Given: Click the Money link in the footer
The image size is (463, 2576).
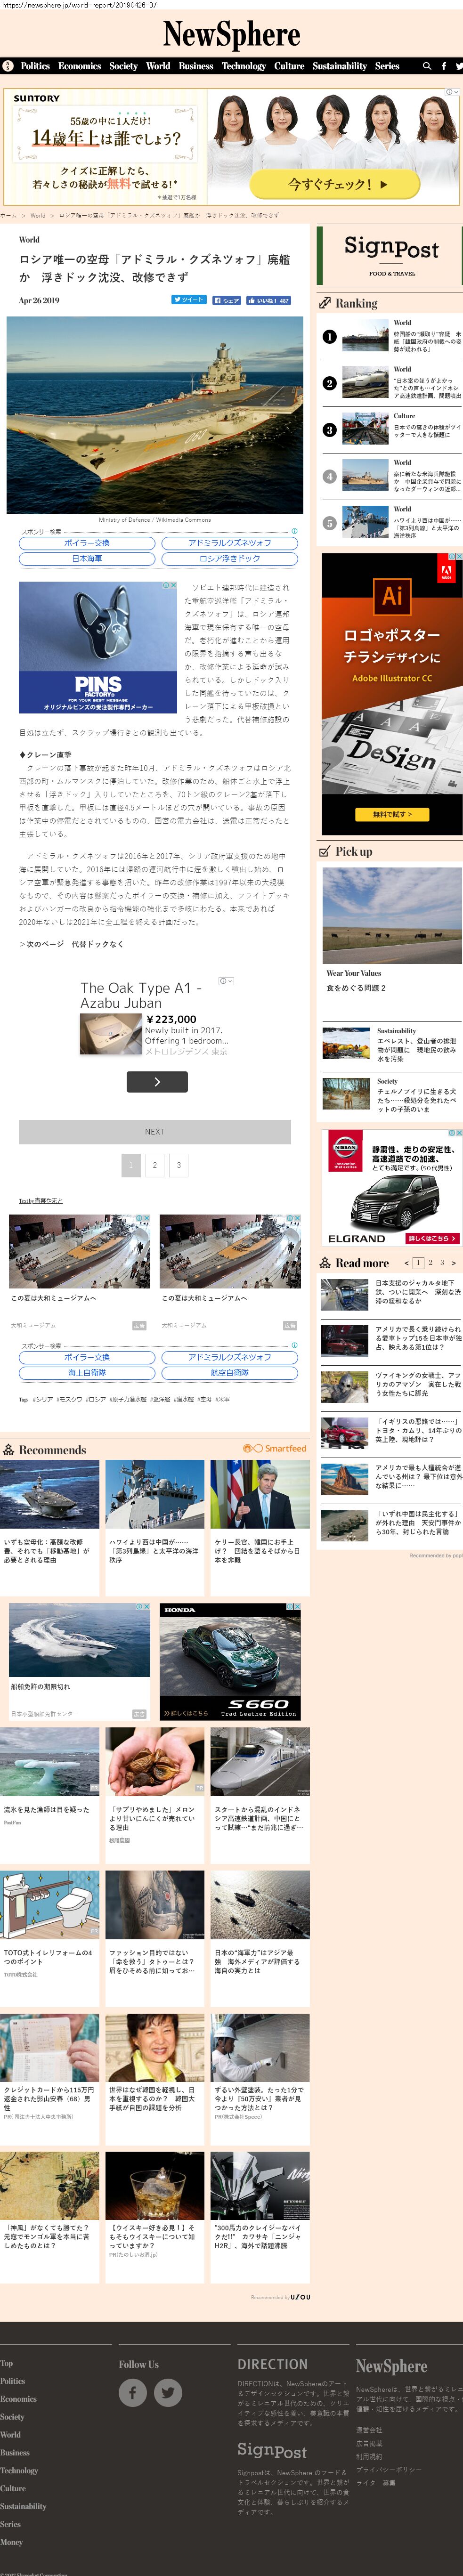Looking at the screenshot, I should click(11, 2541).
